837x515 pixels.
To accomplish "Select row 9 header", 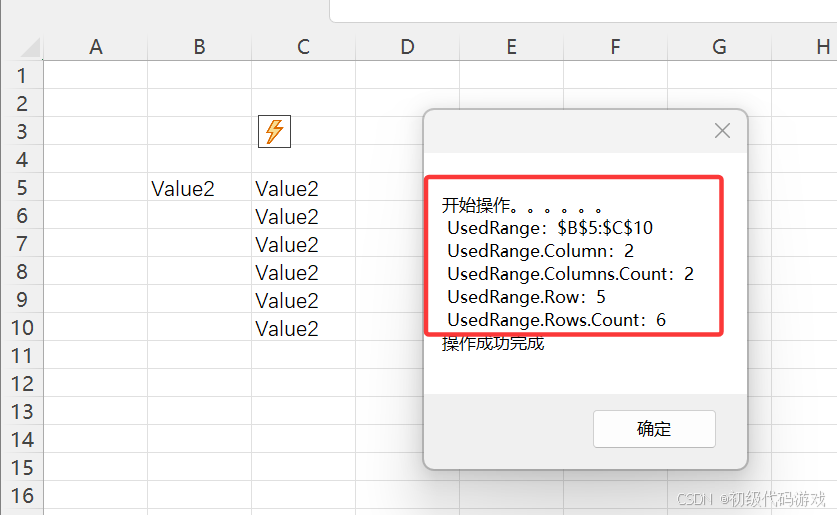I will coord(22,299).
